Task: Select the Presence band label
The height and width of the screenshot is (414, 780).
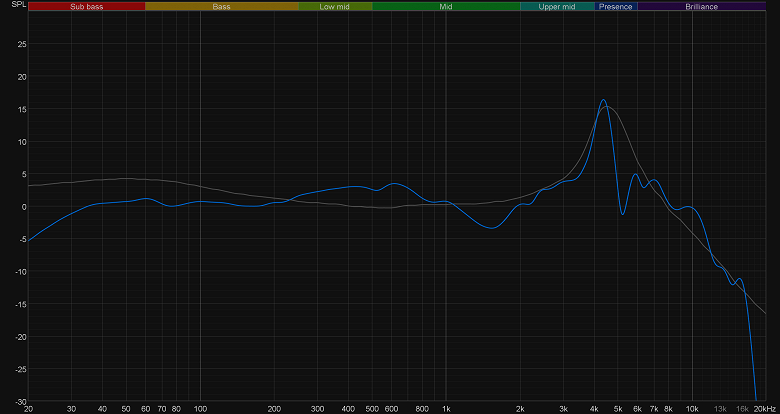Action: click(616, 6)
